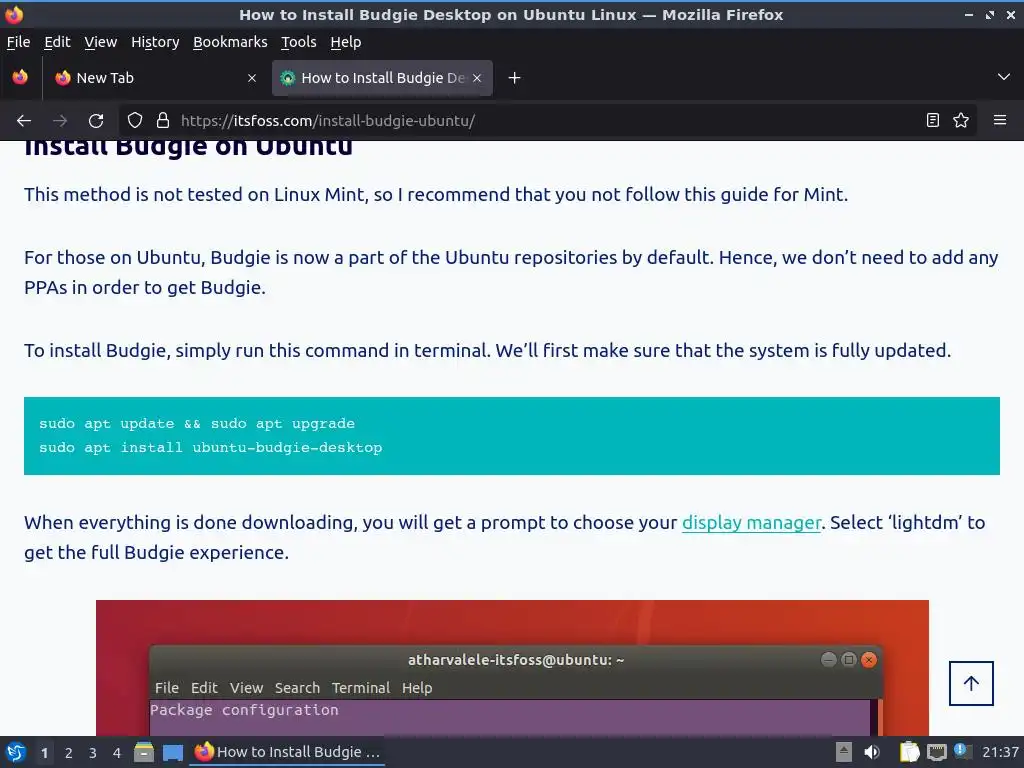Image resolution: width=1024 pixels, height=768 pixels.
Task: Show site security padlock info
Action: point(163,120)
